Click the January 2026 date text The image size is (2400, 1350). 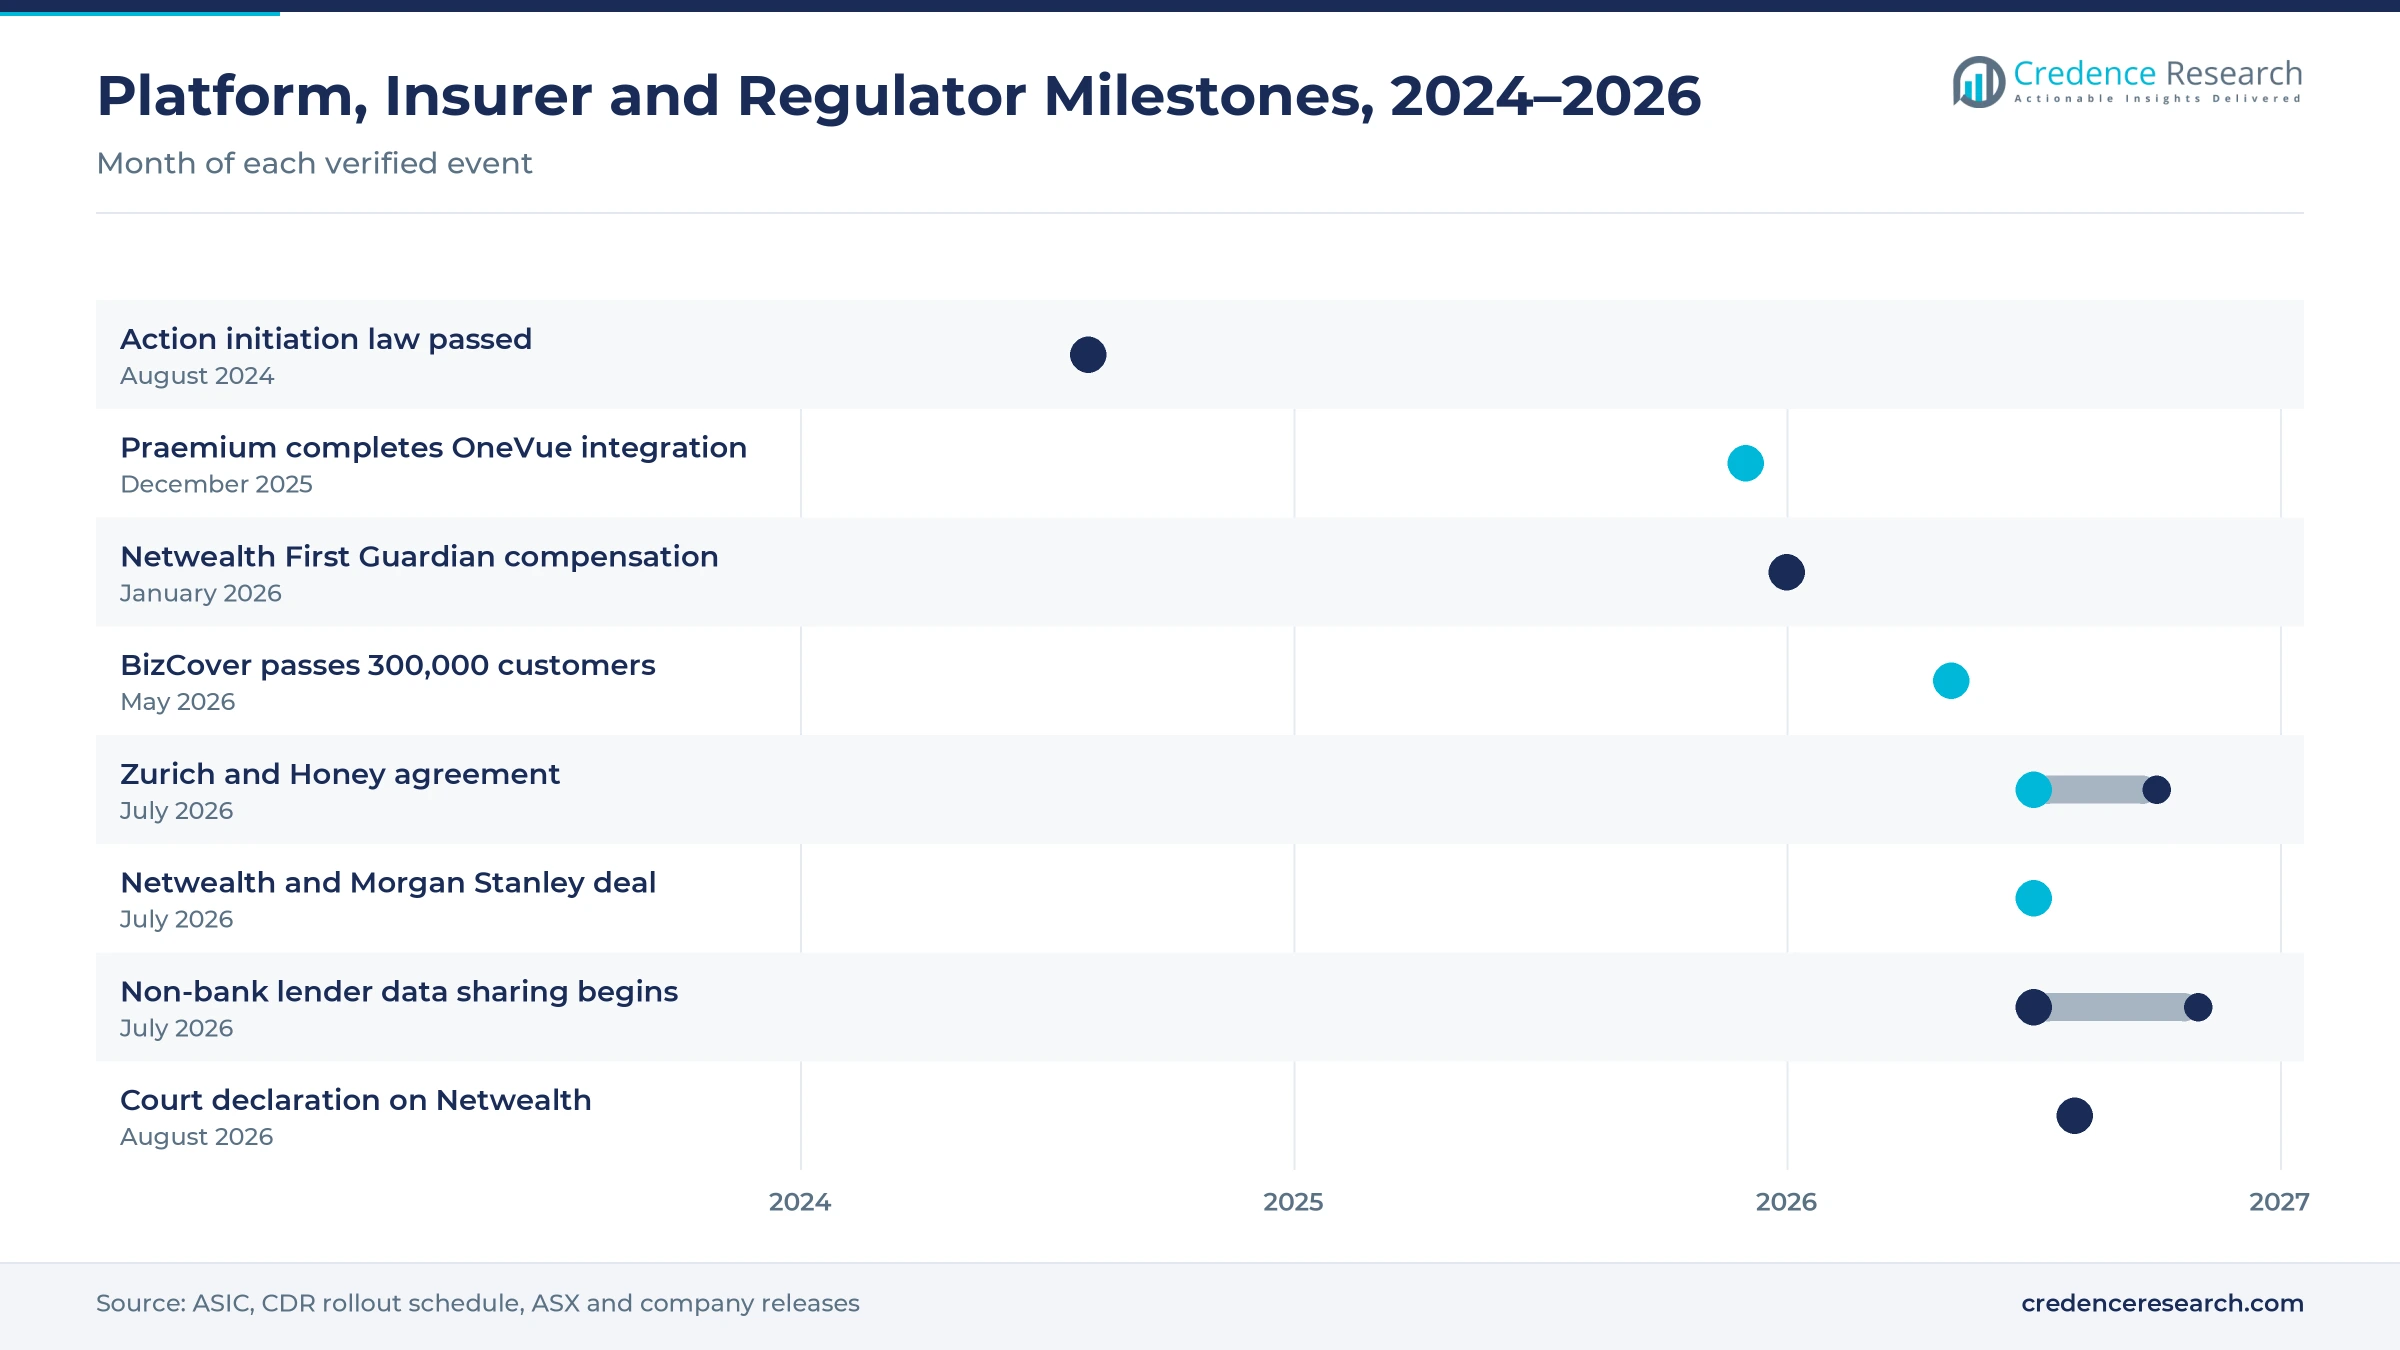coord(201,594)
